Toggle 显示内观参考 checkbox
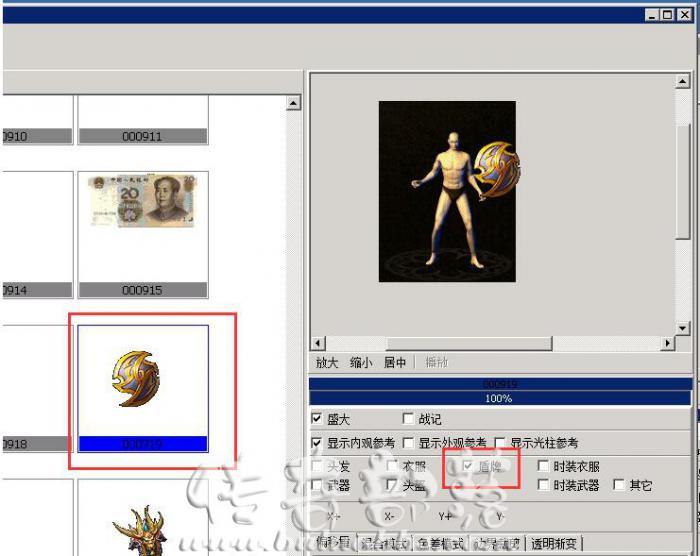This screenshot has width=700, height=556. point(317,442)
